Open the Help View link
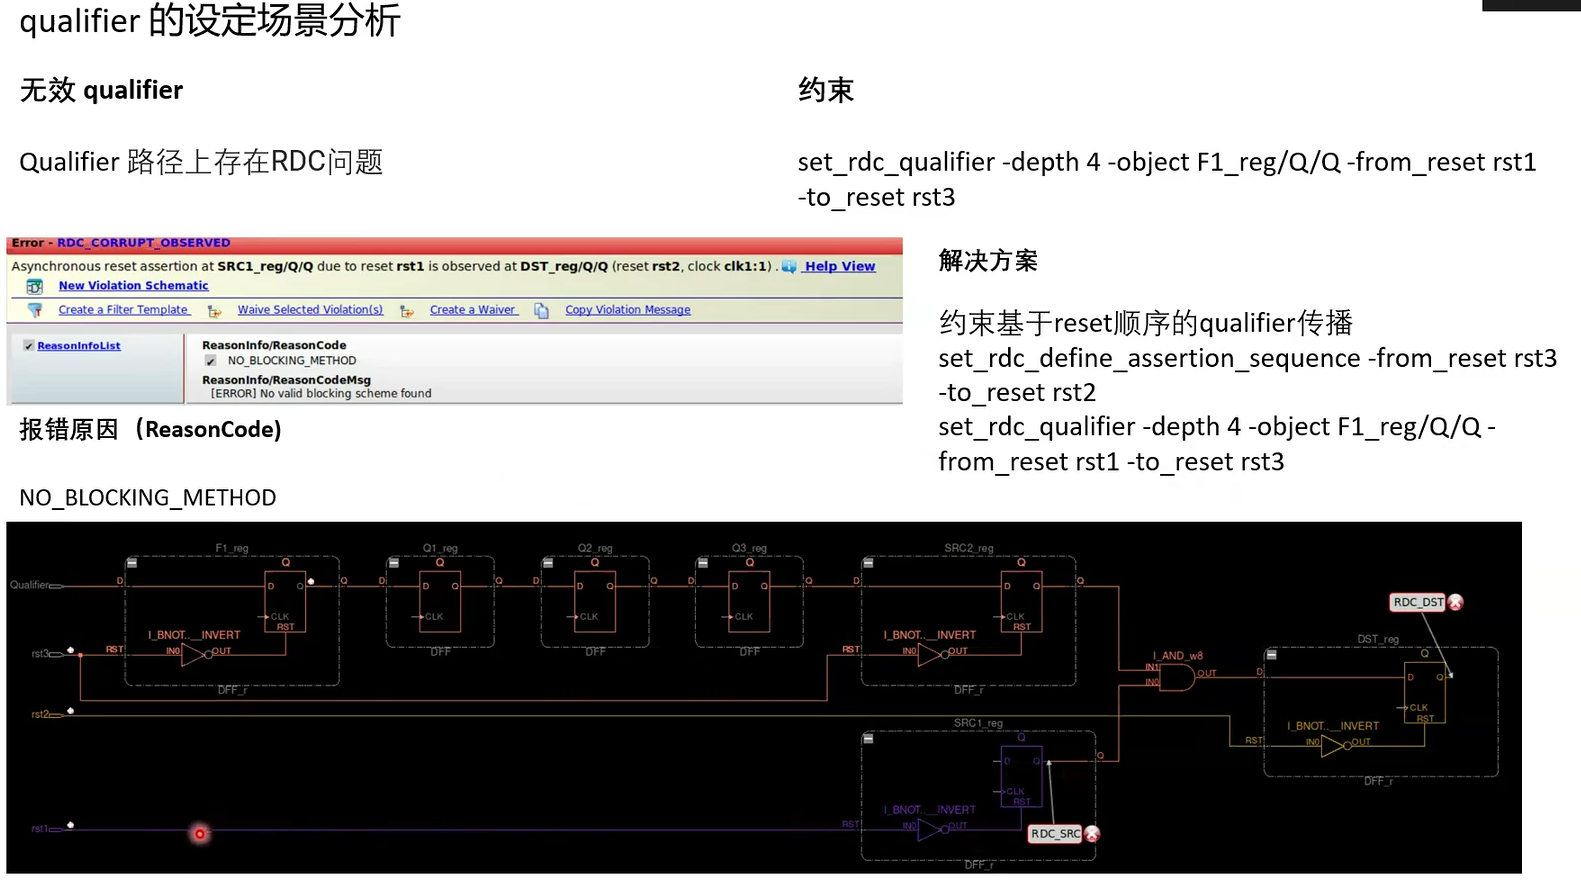This screenshot has height=882, width=1581. 840,266
